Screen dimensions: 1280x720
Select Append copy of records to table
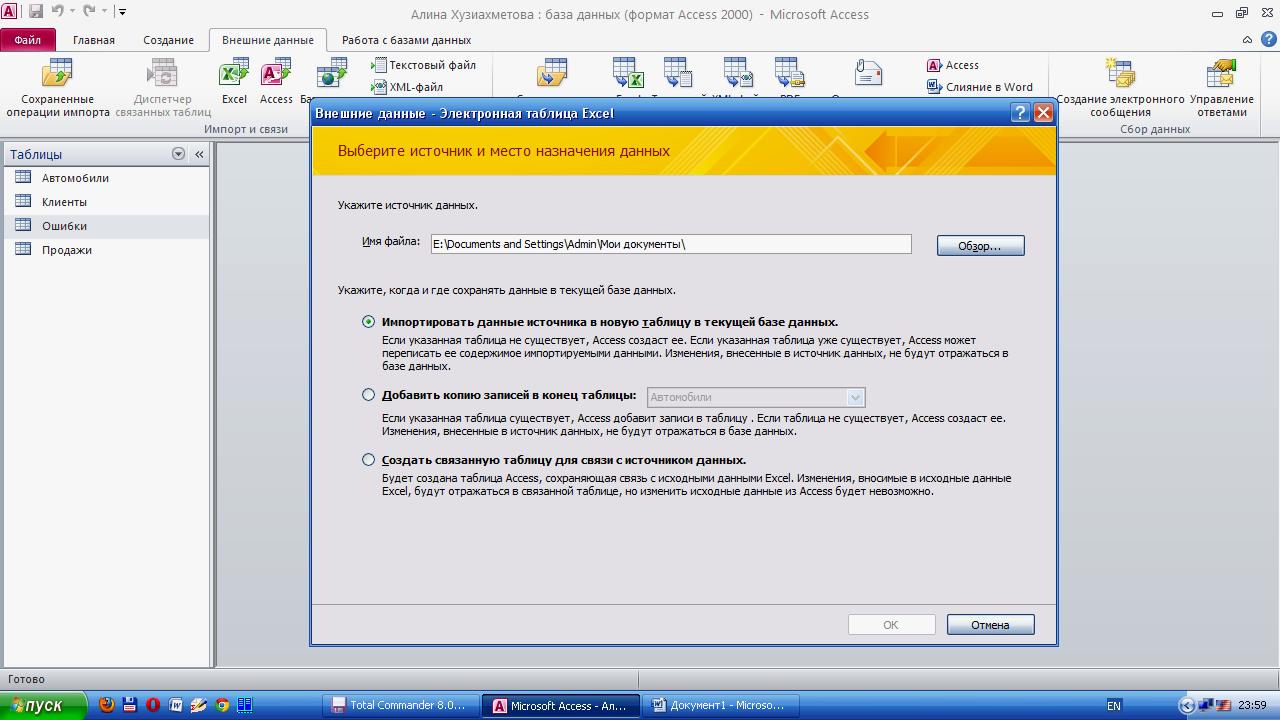point(369,395)
